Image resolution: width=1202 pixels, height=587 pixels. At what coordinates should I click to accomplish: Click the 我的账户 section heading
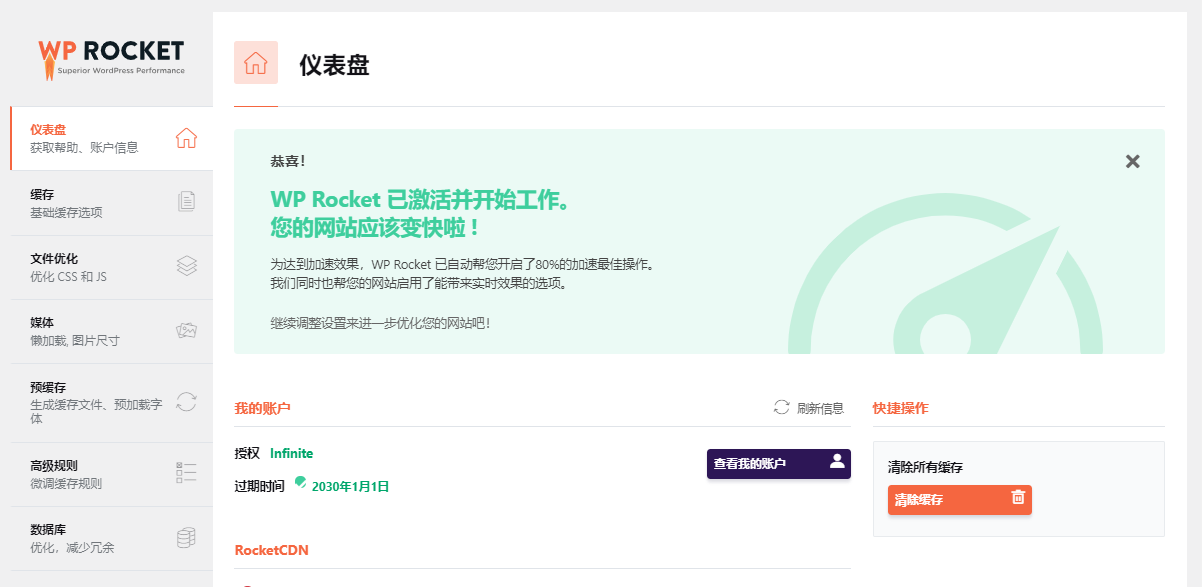point(262,408)
